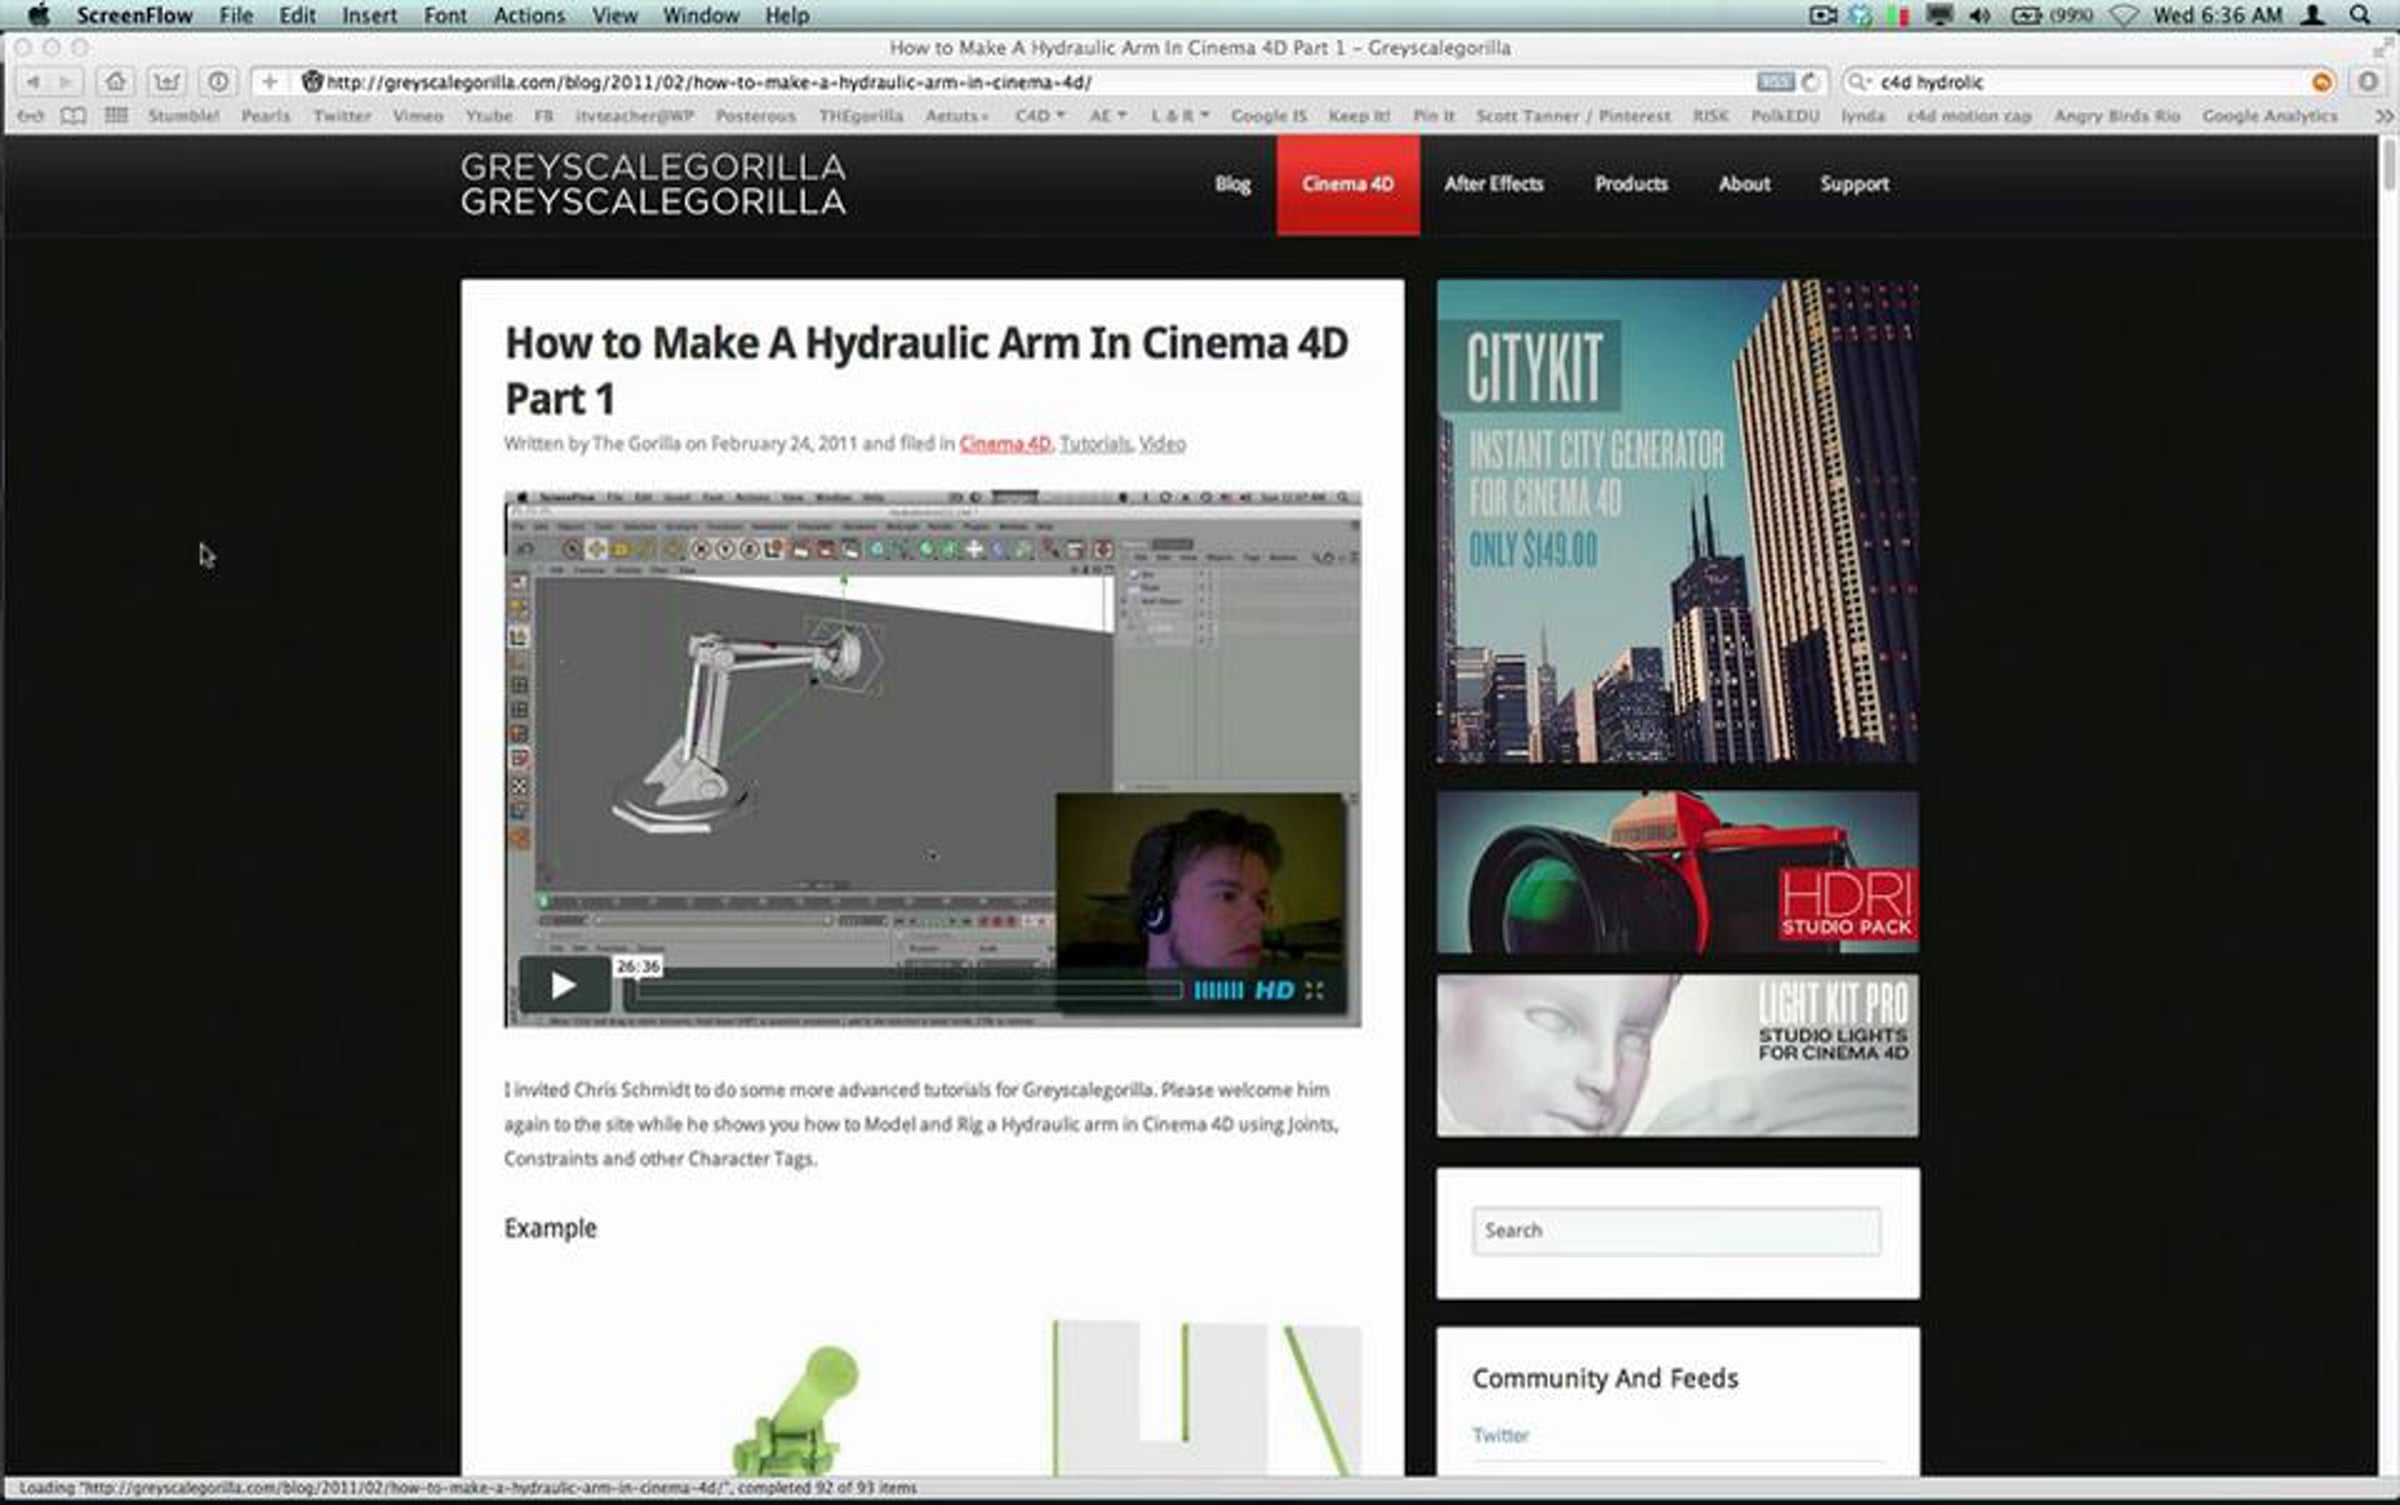2400x1505 pixels.
Task: Click the plus add-bookmark button
Action: coord(269,82)
